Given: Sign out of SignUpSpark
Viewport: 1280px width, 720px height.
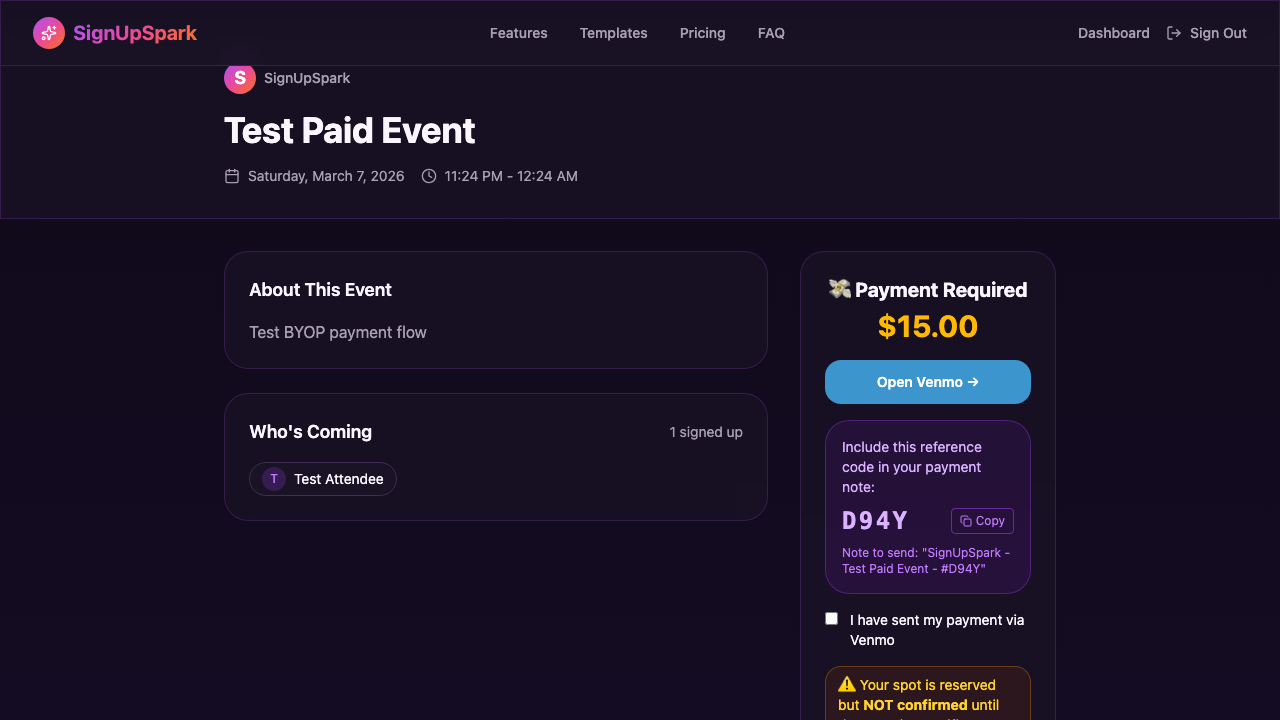Looking at the screenshot, I should click(1216, 32).
